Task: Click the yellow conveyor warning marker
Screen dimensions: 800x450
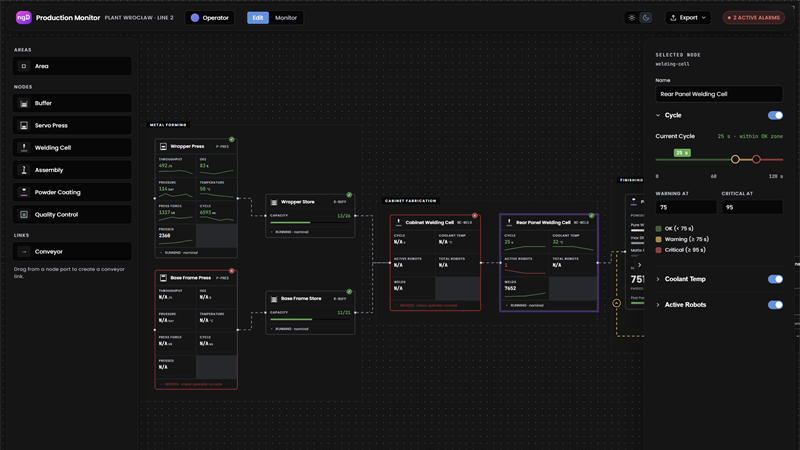Action: (x=616, y=303)
